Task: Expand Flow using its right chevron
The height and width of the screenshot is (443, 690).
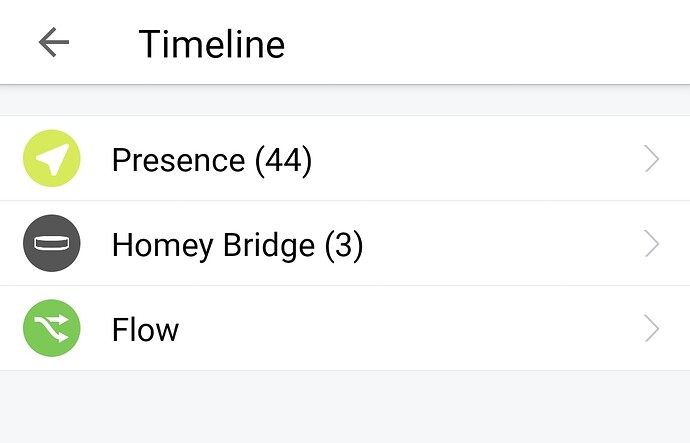Action: pyautogui.click(x=652, y=329)
